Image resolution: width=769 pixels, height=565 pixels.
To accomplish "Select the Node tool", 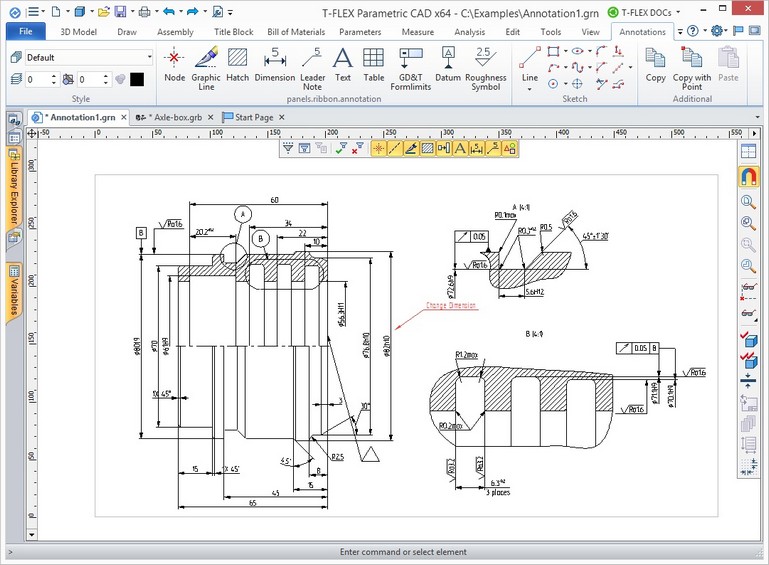I will click(x=175, y=64).
